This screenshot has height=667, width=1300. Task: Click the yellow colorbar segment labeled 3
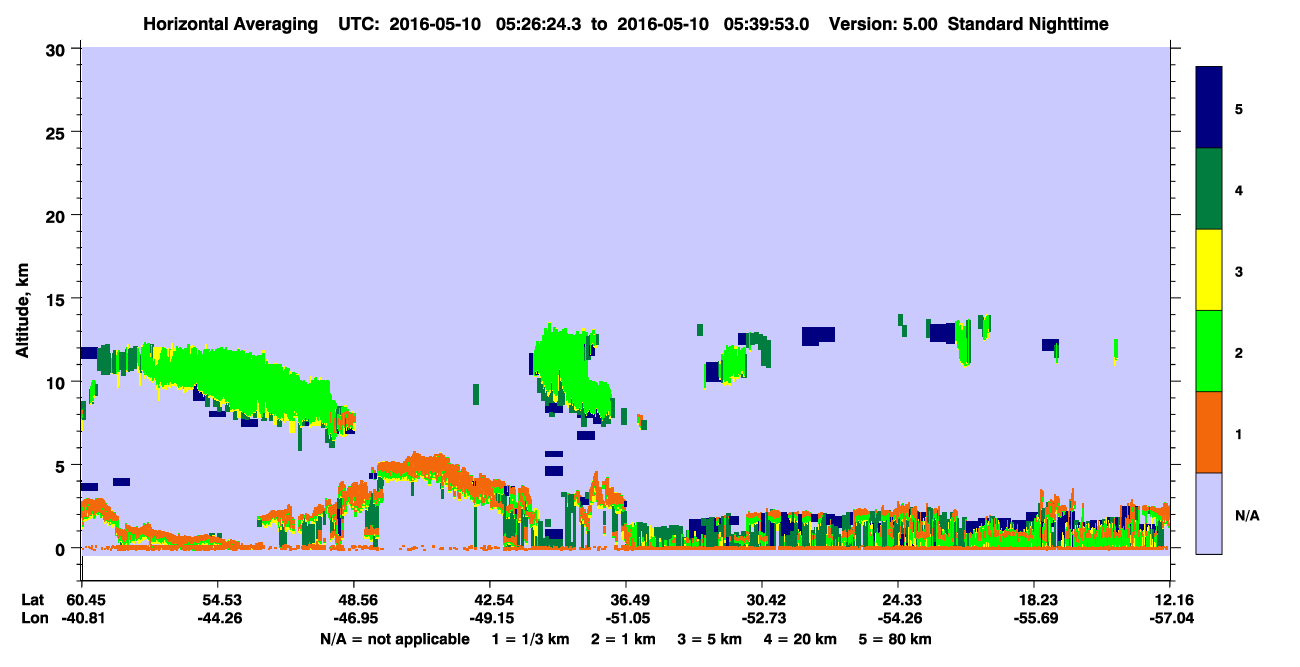(x=1209, y=270)
